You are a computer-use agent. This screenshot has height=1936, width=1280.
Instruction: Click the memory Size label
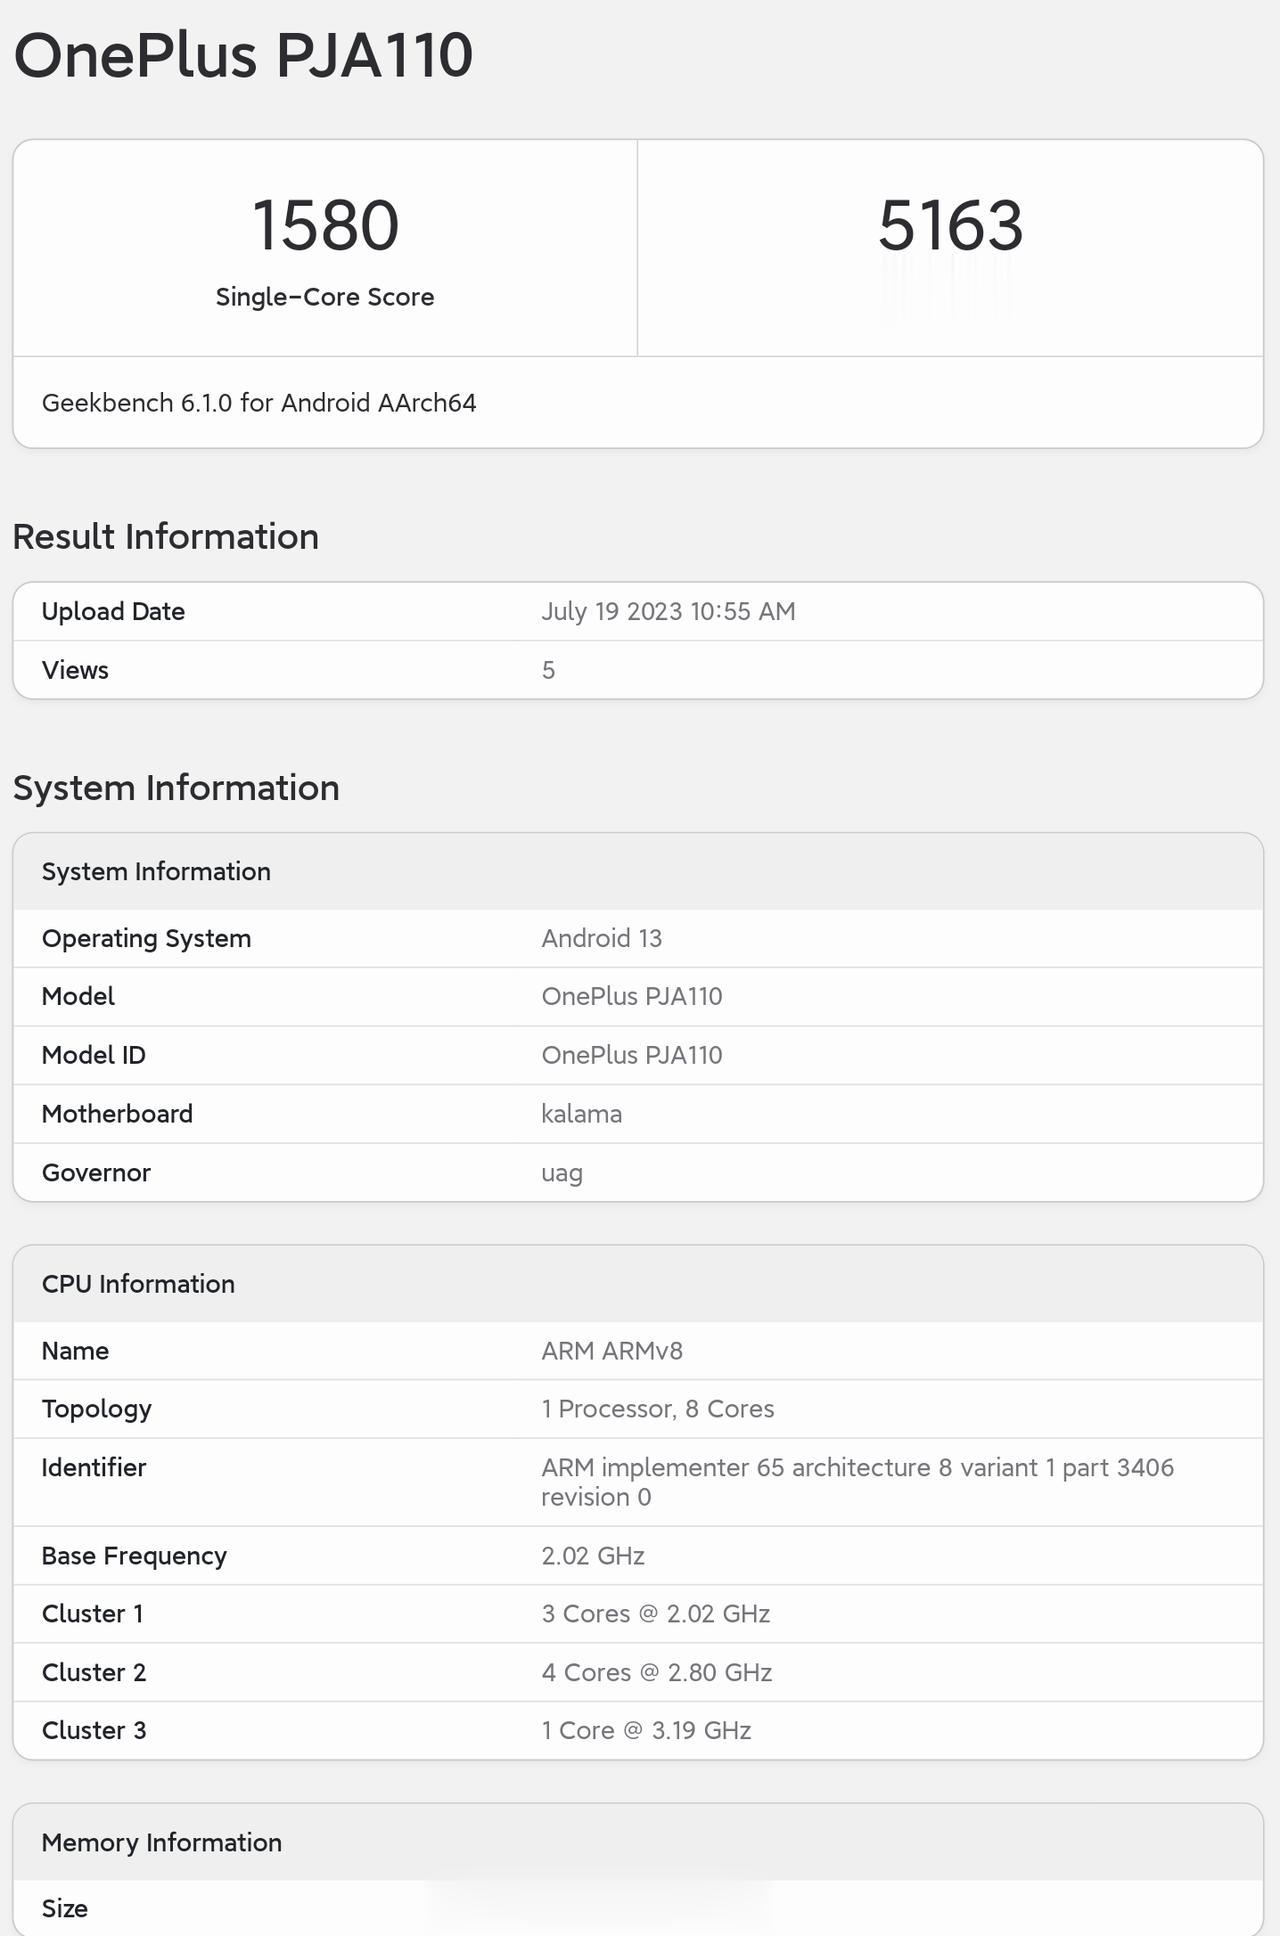coord(65,1909)
